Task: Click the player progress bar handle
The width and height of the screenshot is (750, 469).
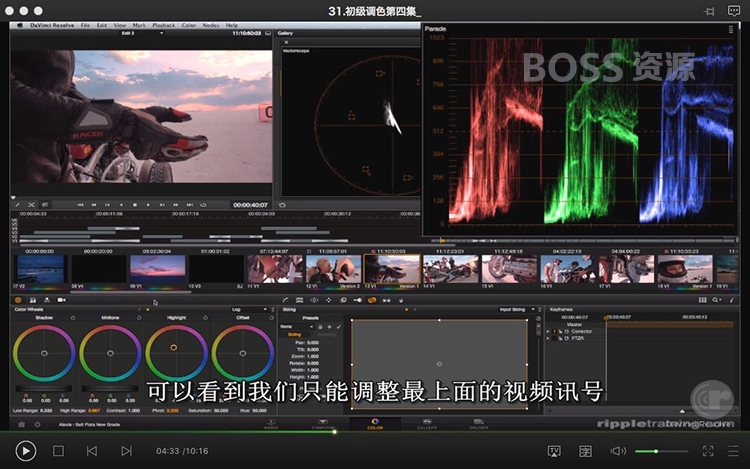Action: 334,432
